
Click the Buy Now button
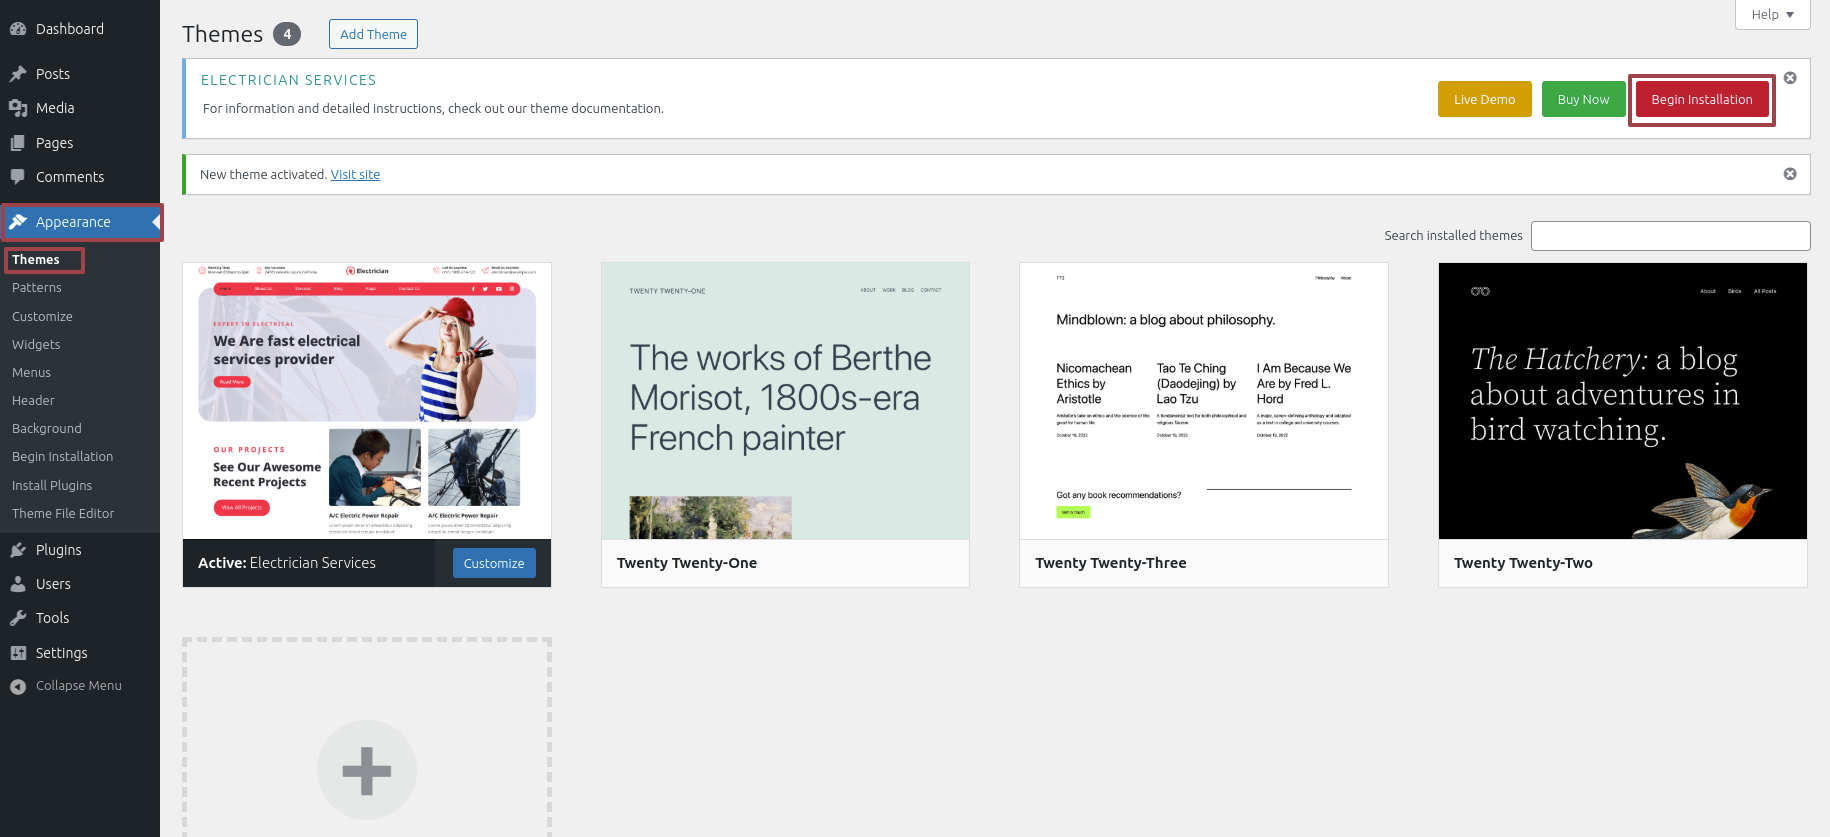pyautogui.click(x=1583, y=99)
